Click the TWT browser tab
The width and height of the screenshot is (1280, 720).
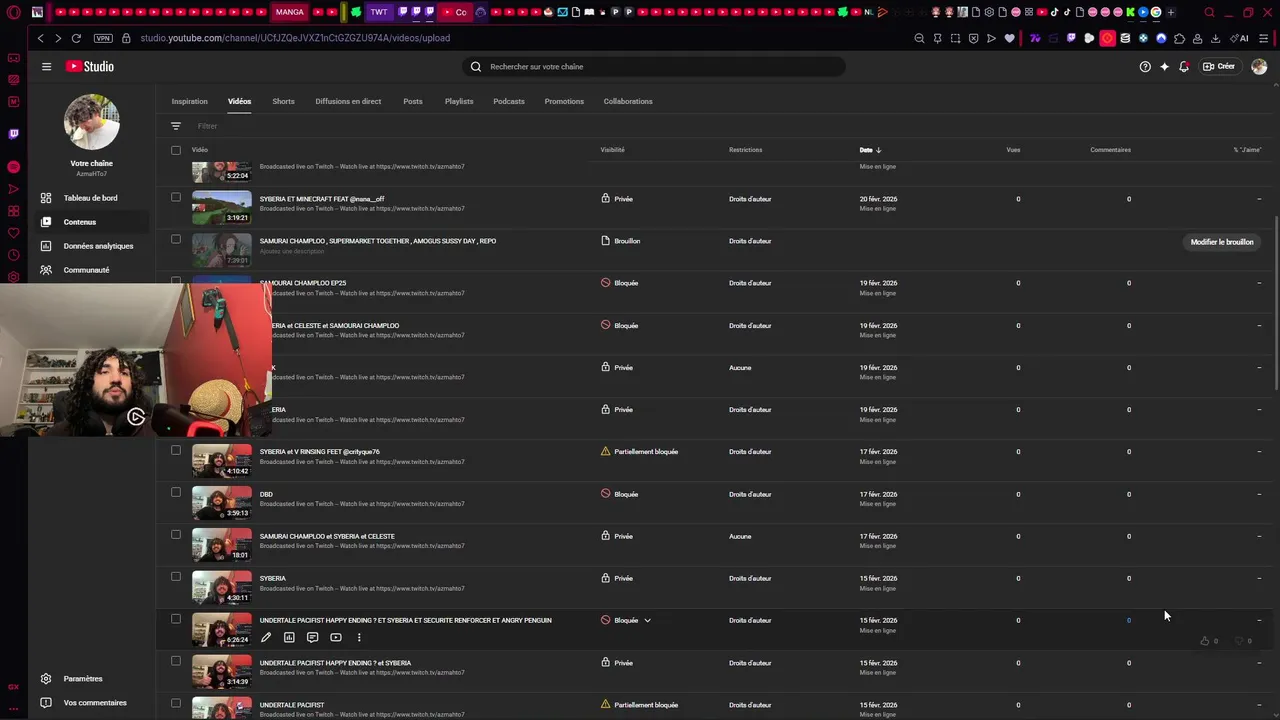pyautogui.click(x=379, y=12)
